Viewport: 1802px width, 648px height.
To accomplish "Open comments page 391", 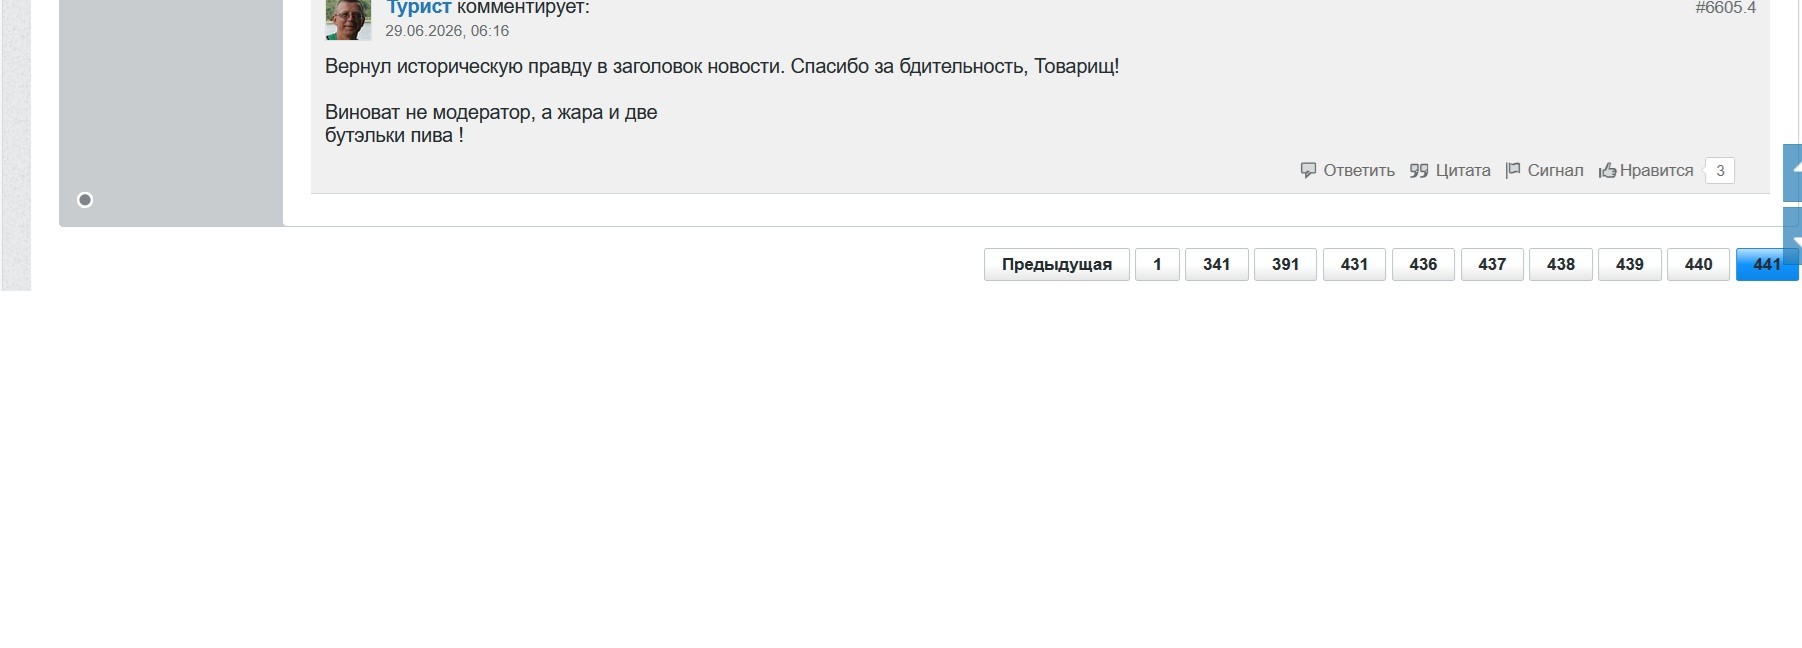I will click(1286, 265).
